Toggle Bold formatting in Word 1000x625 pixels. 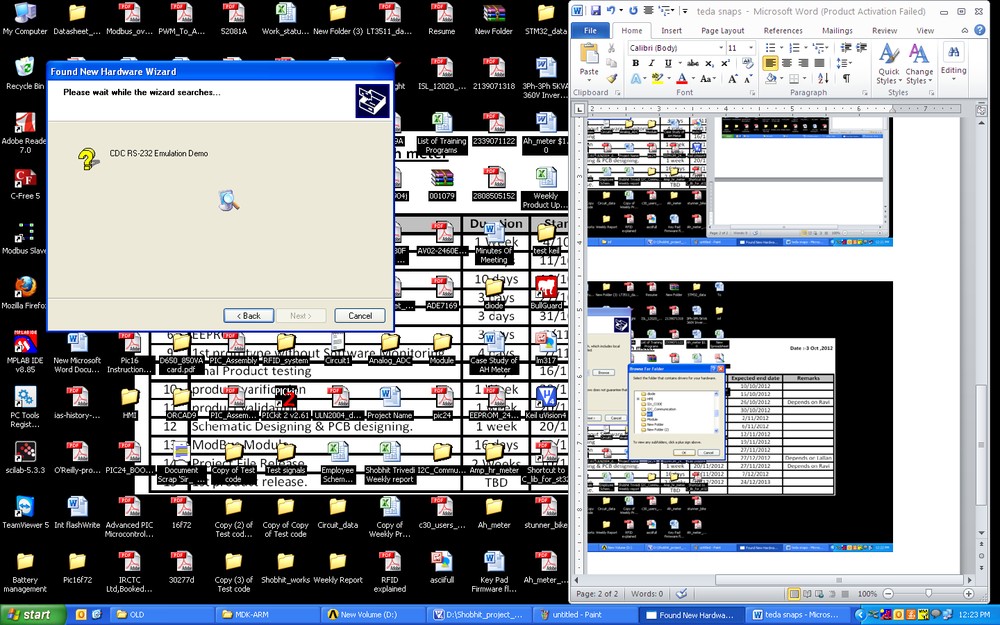tap(635, 63)
